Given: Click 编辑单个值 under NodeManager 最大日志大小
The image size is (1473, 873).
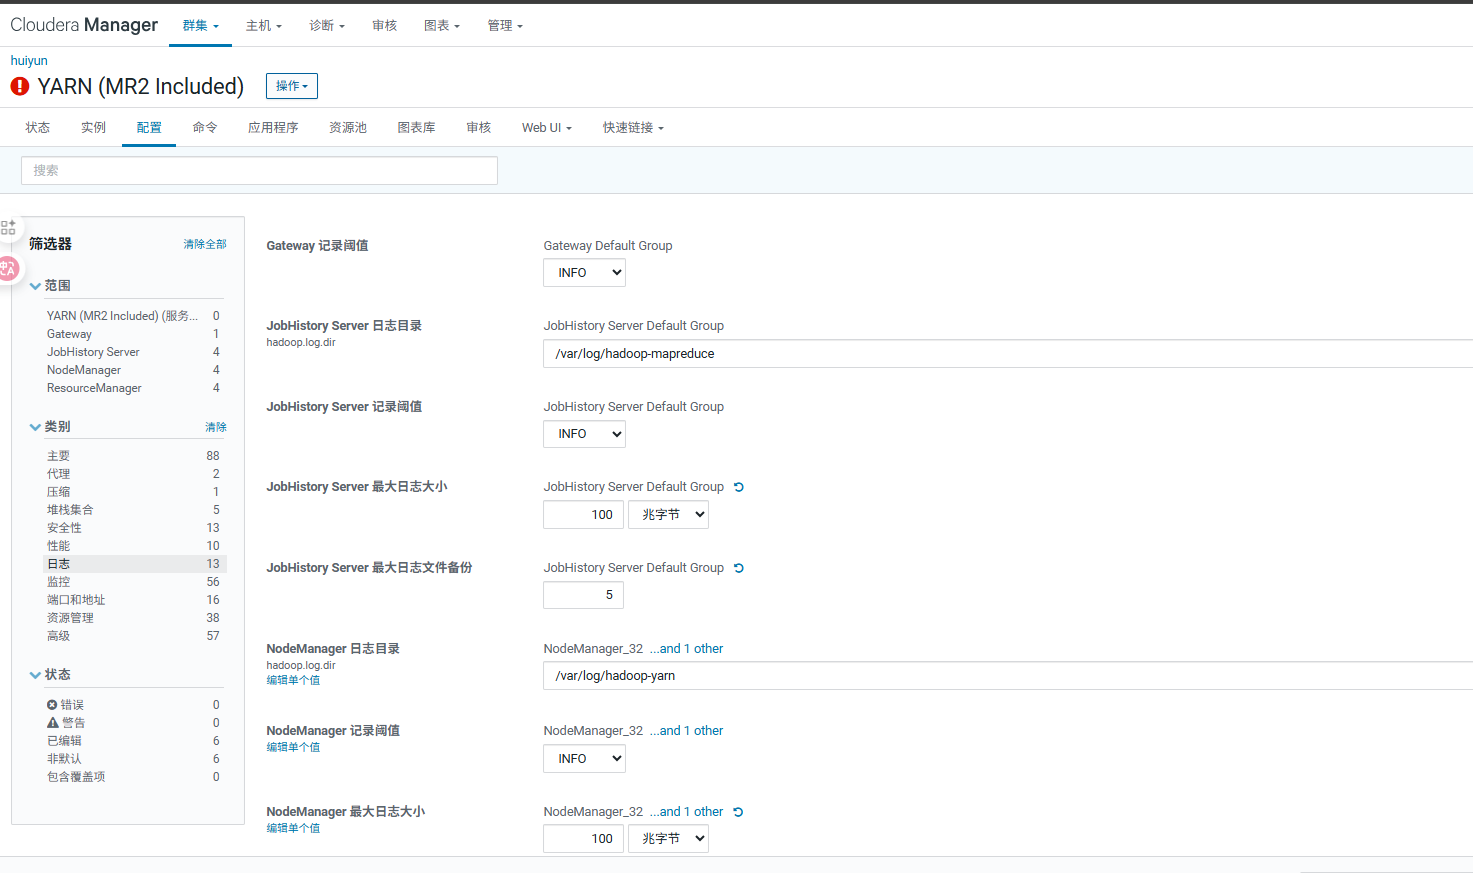Looking at the screenshot, I should point(293,828).
